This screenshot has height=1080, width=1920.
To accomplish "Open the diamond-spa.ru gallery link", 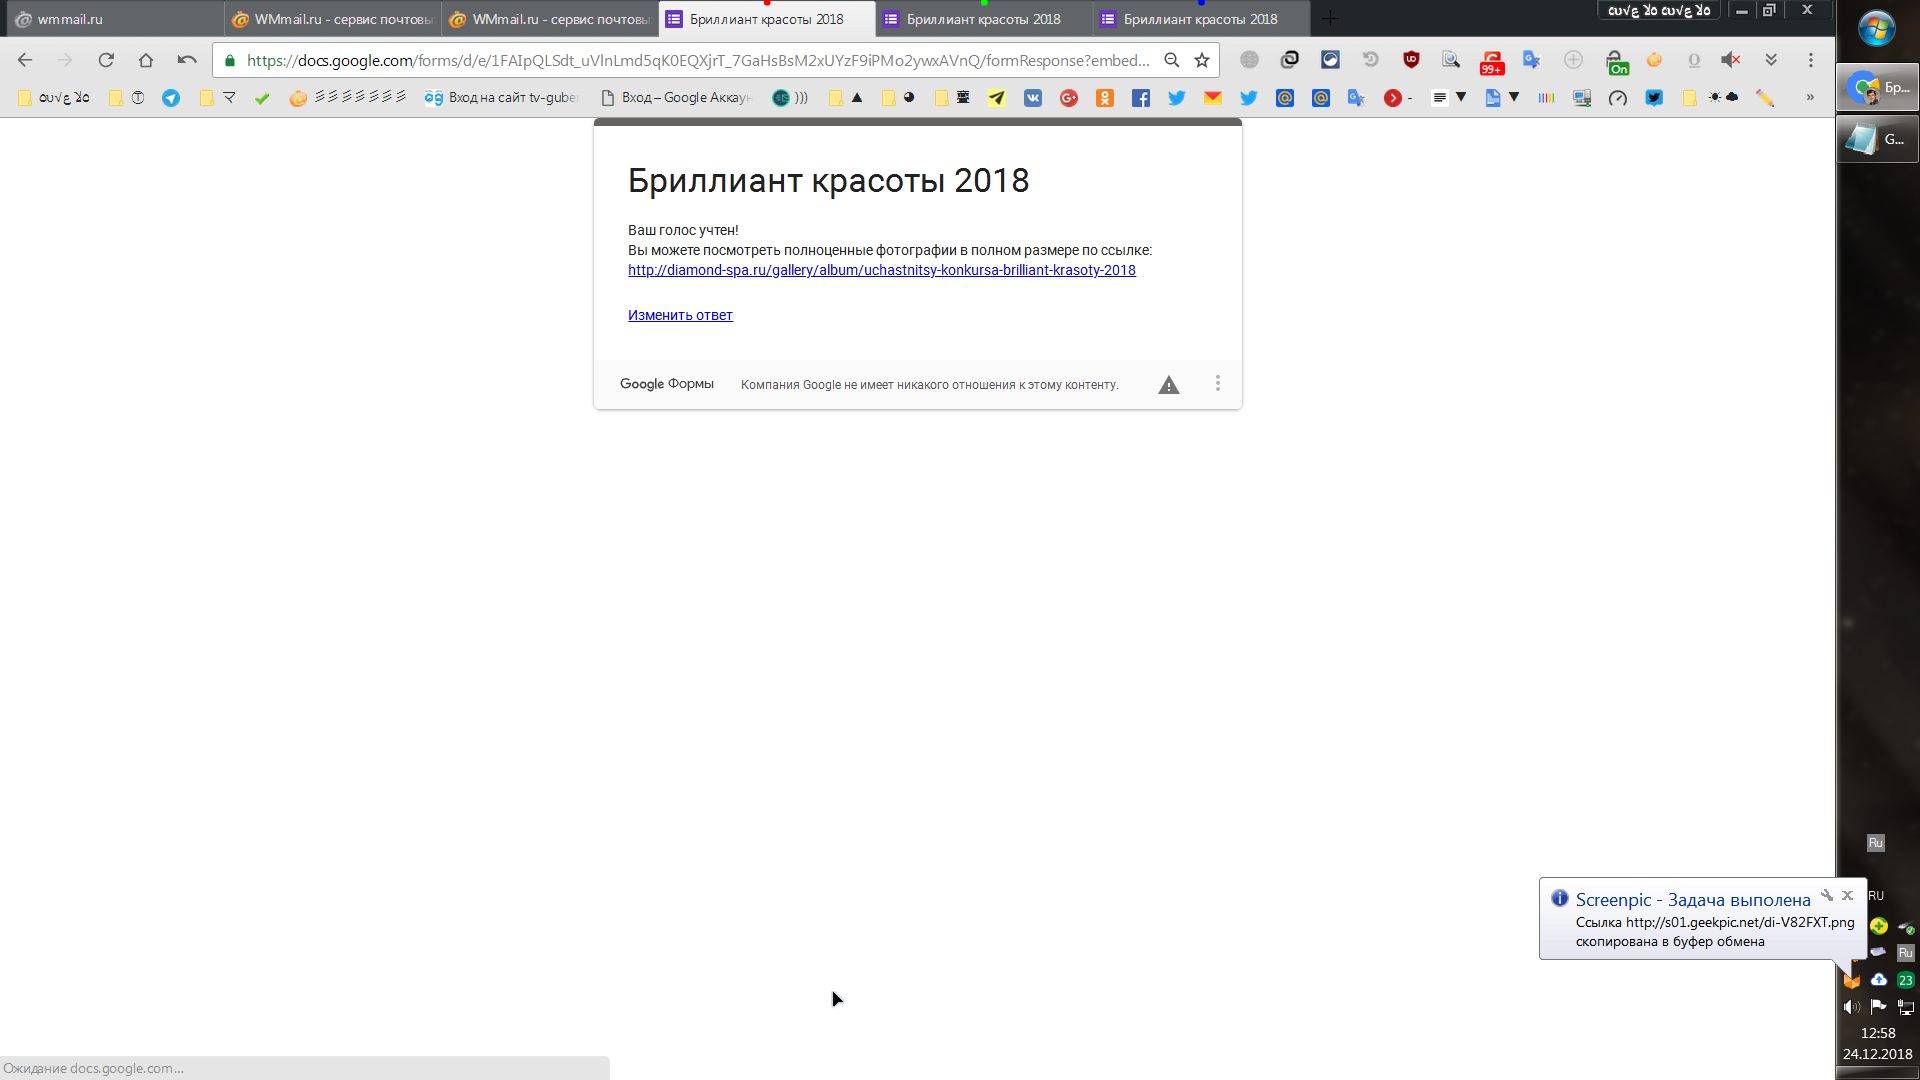I will pyautogui.click(x=881, y=270).
